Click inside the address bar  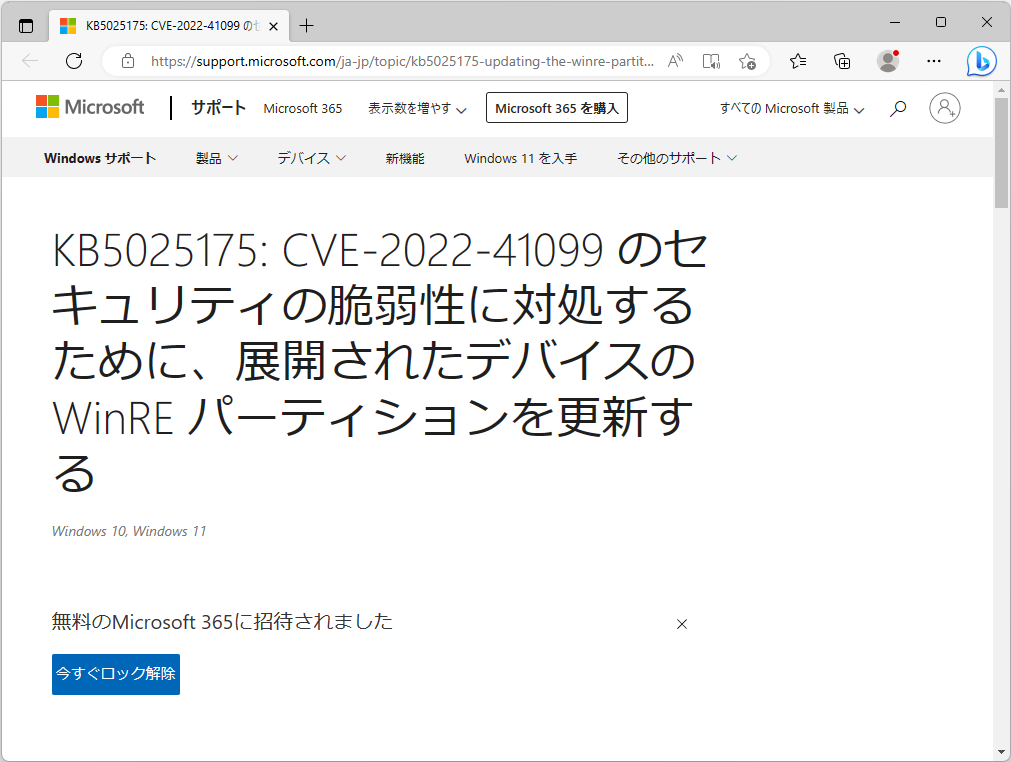click(400, 61)
